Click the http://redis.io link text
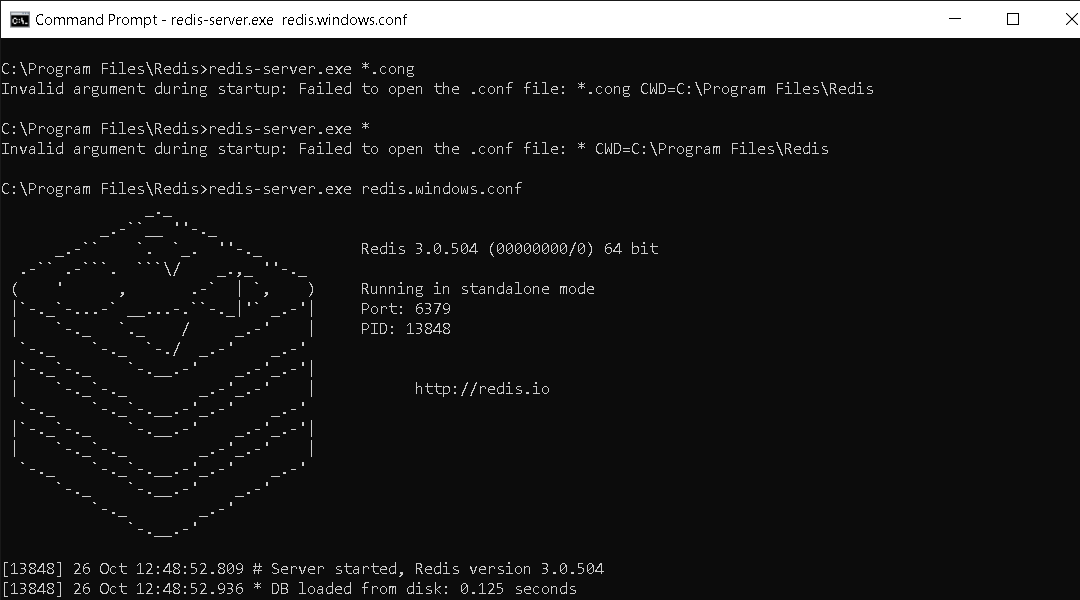This screenshot has height=600, width=1080. click(x=483, y=388)
